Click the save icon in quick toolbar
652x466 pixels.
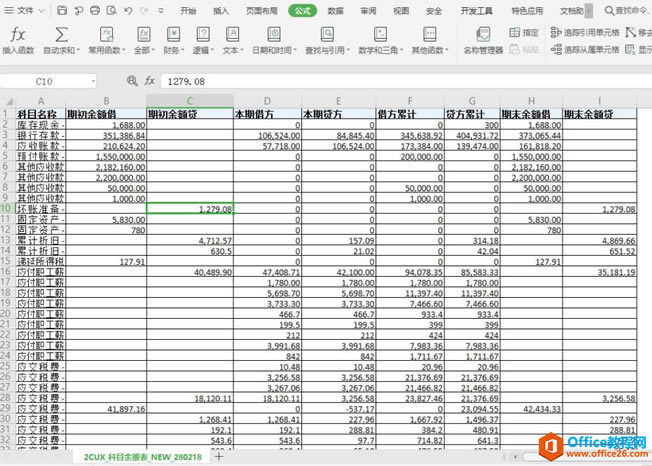[x=62, y=10]
